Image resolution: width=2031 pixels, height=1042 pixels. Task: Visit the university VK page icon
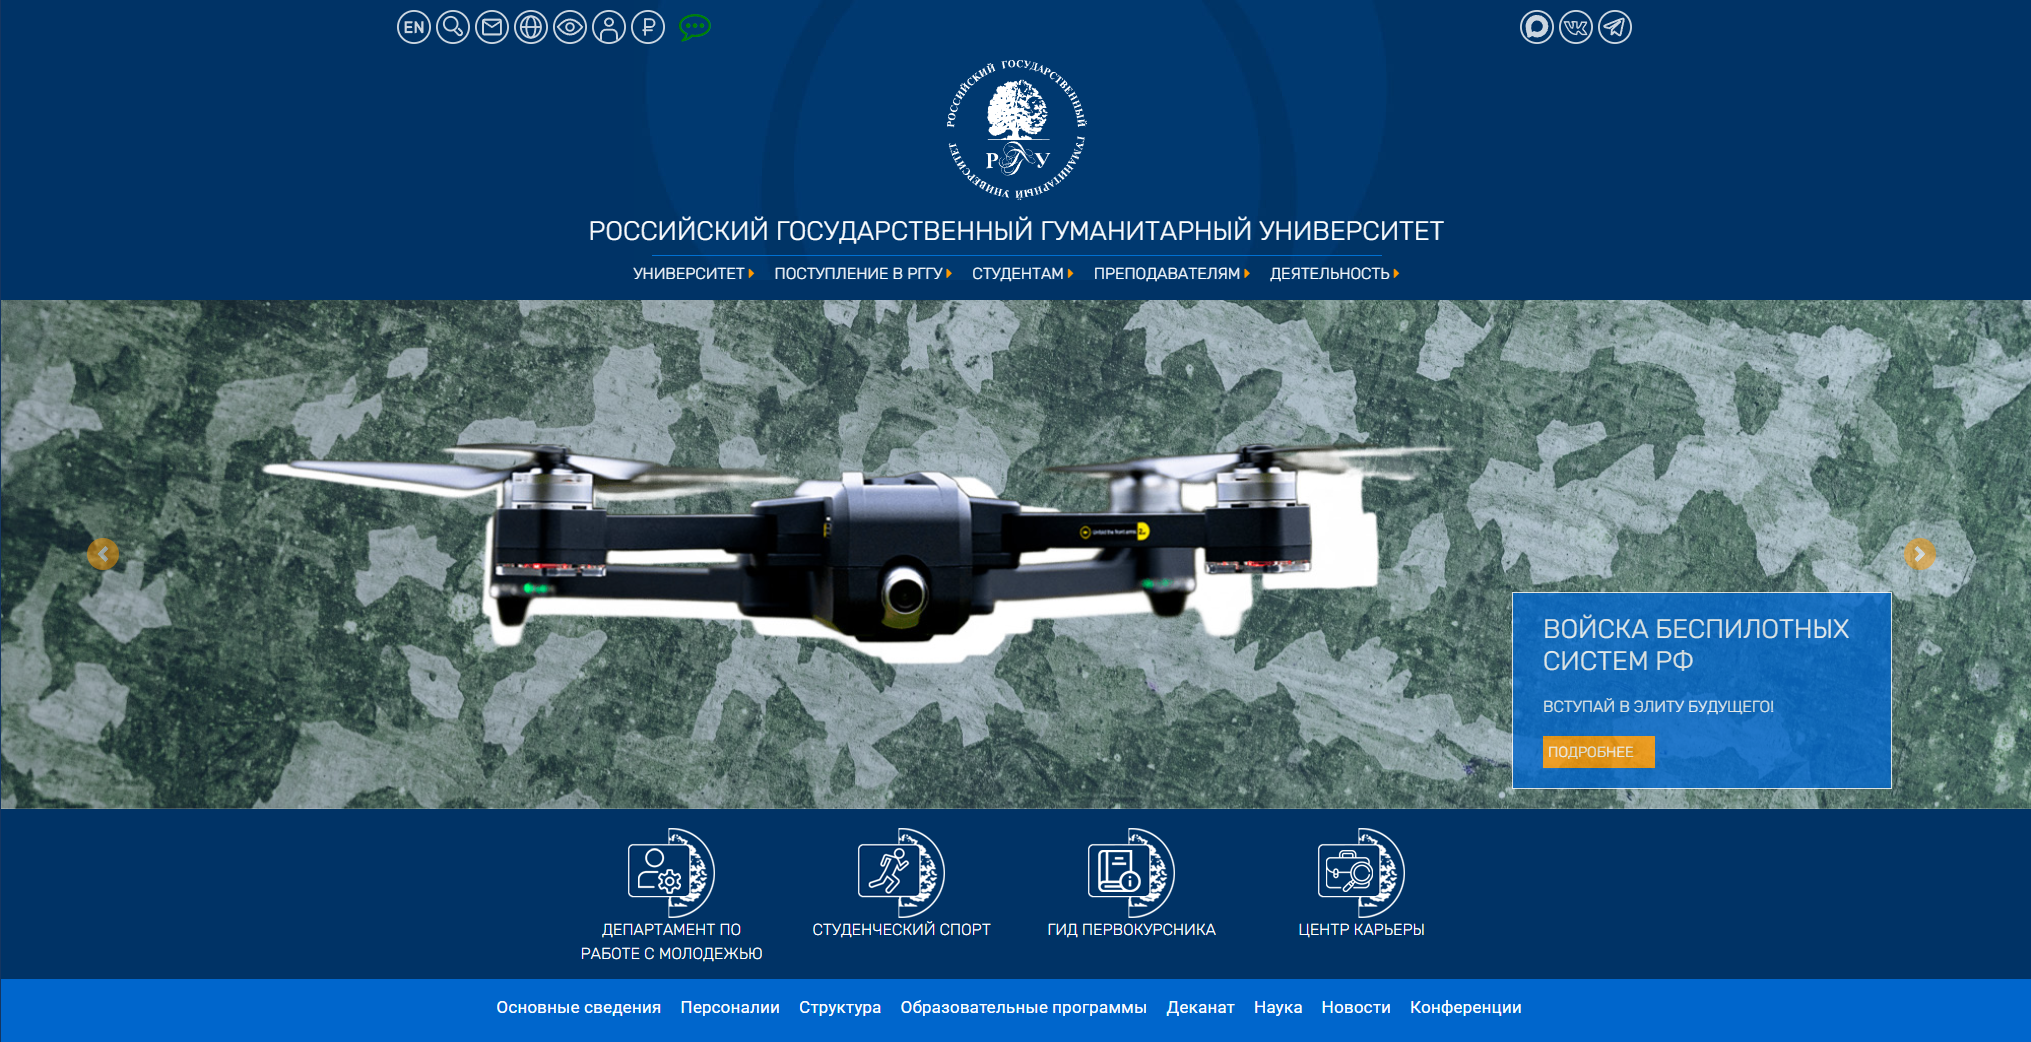1576,27
